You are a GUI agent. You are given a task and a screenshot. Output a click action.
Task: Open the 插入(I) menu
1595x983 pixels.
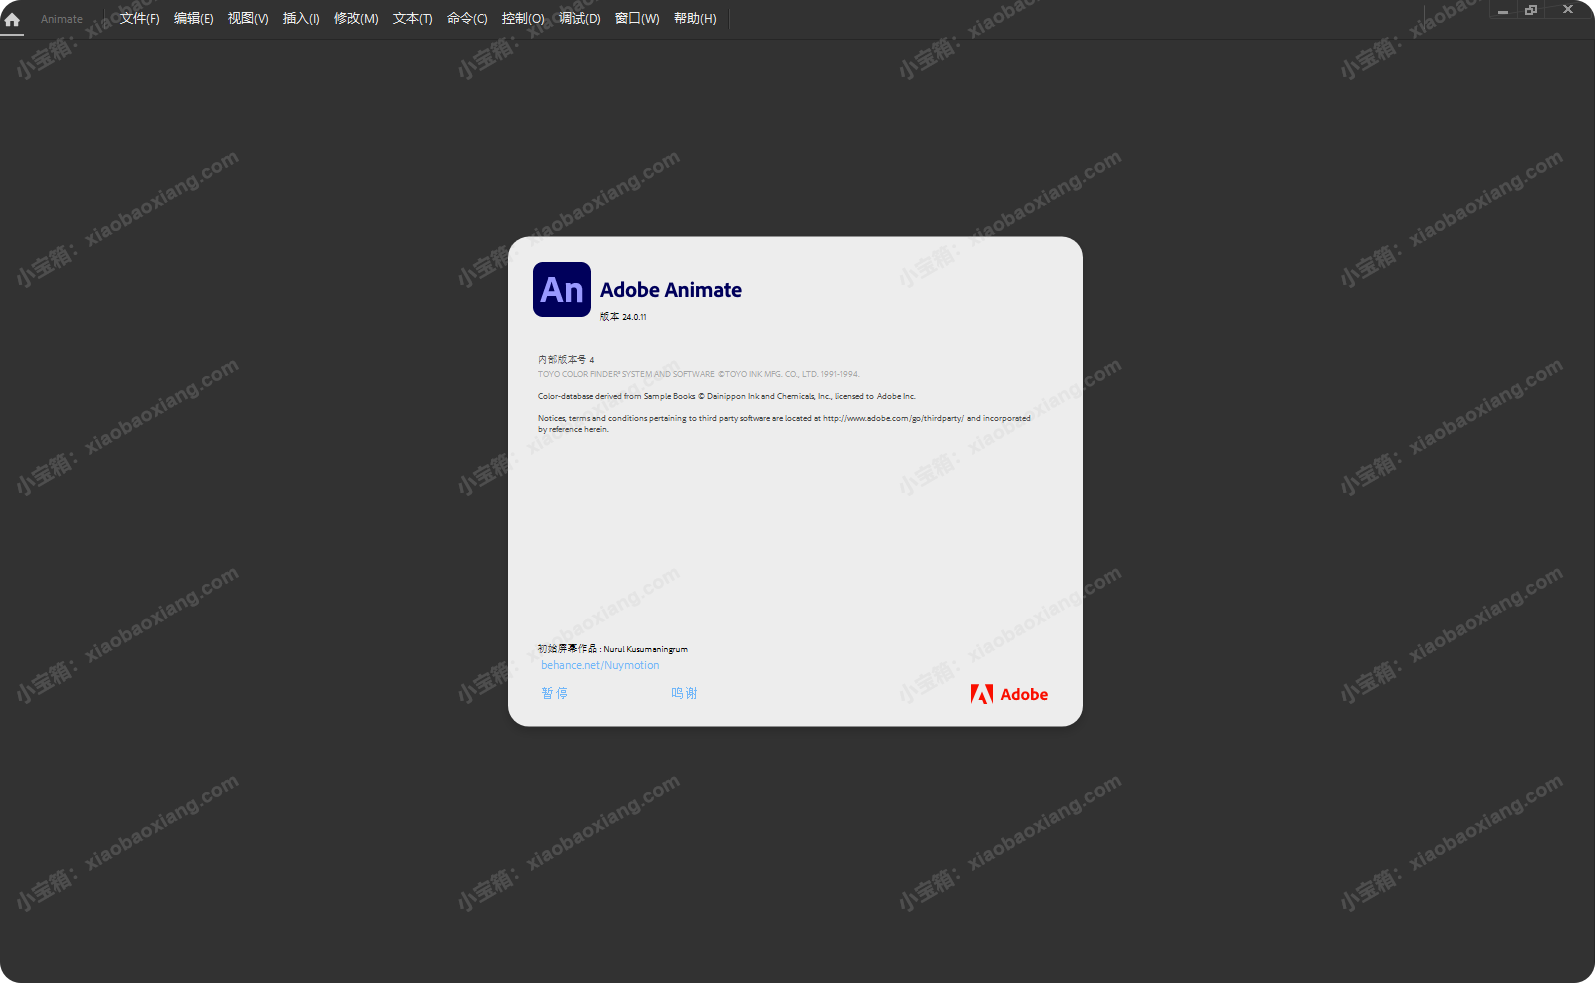pyautogui.click(x=301, y=19)
